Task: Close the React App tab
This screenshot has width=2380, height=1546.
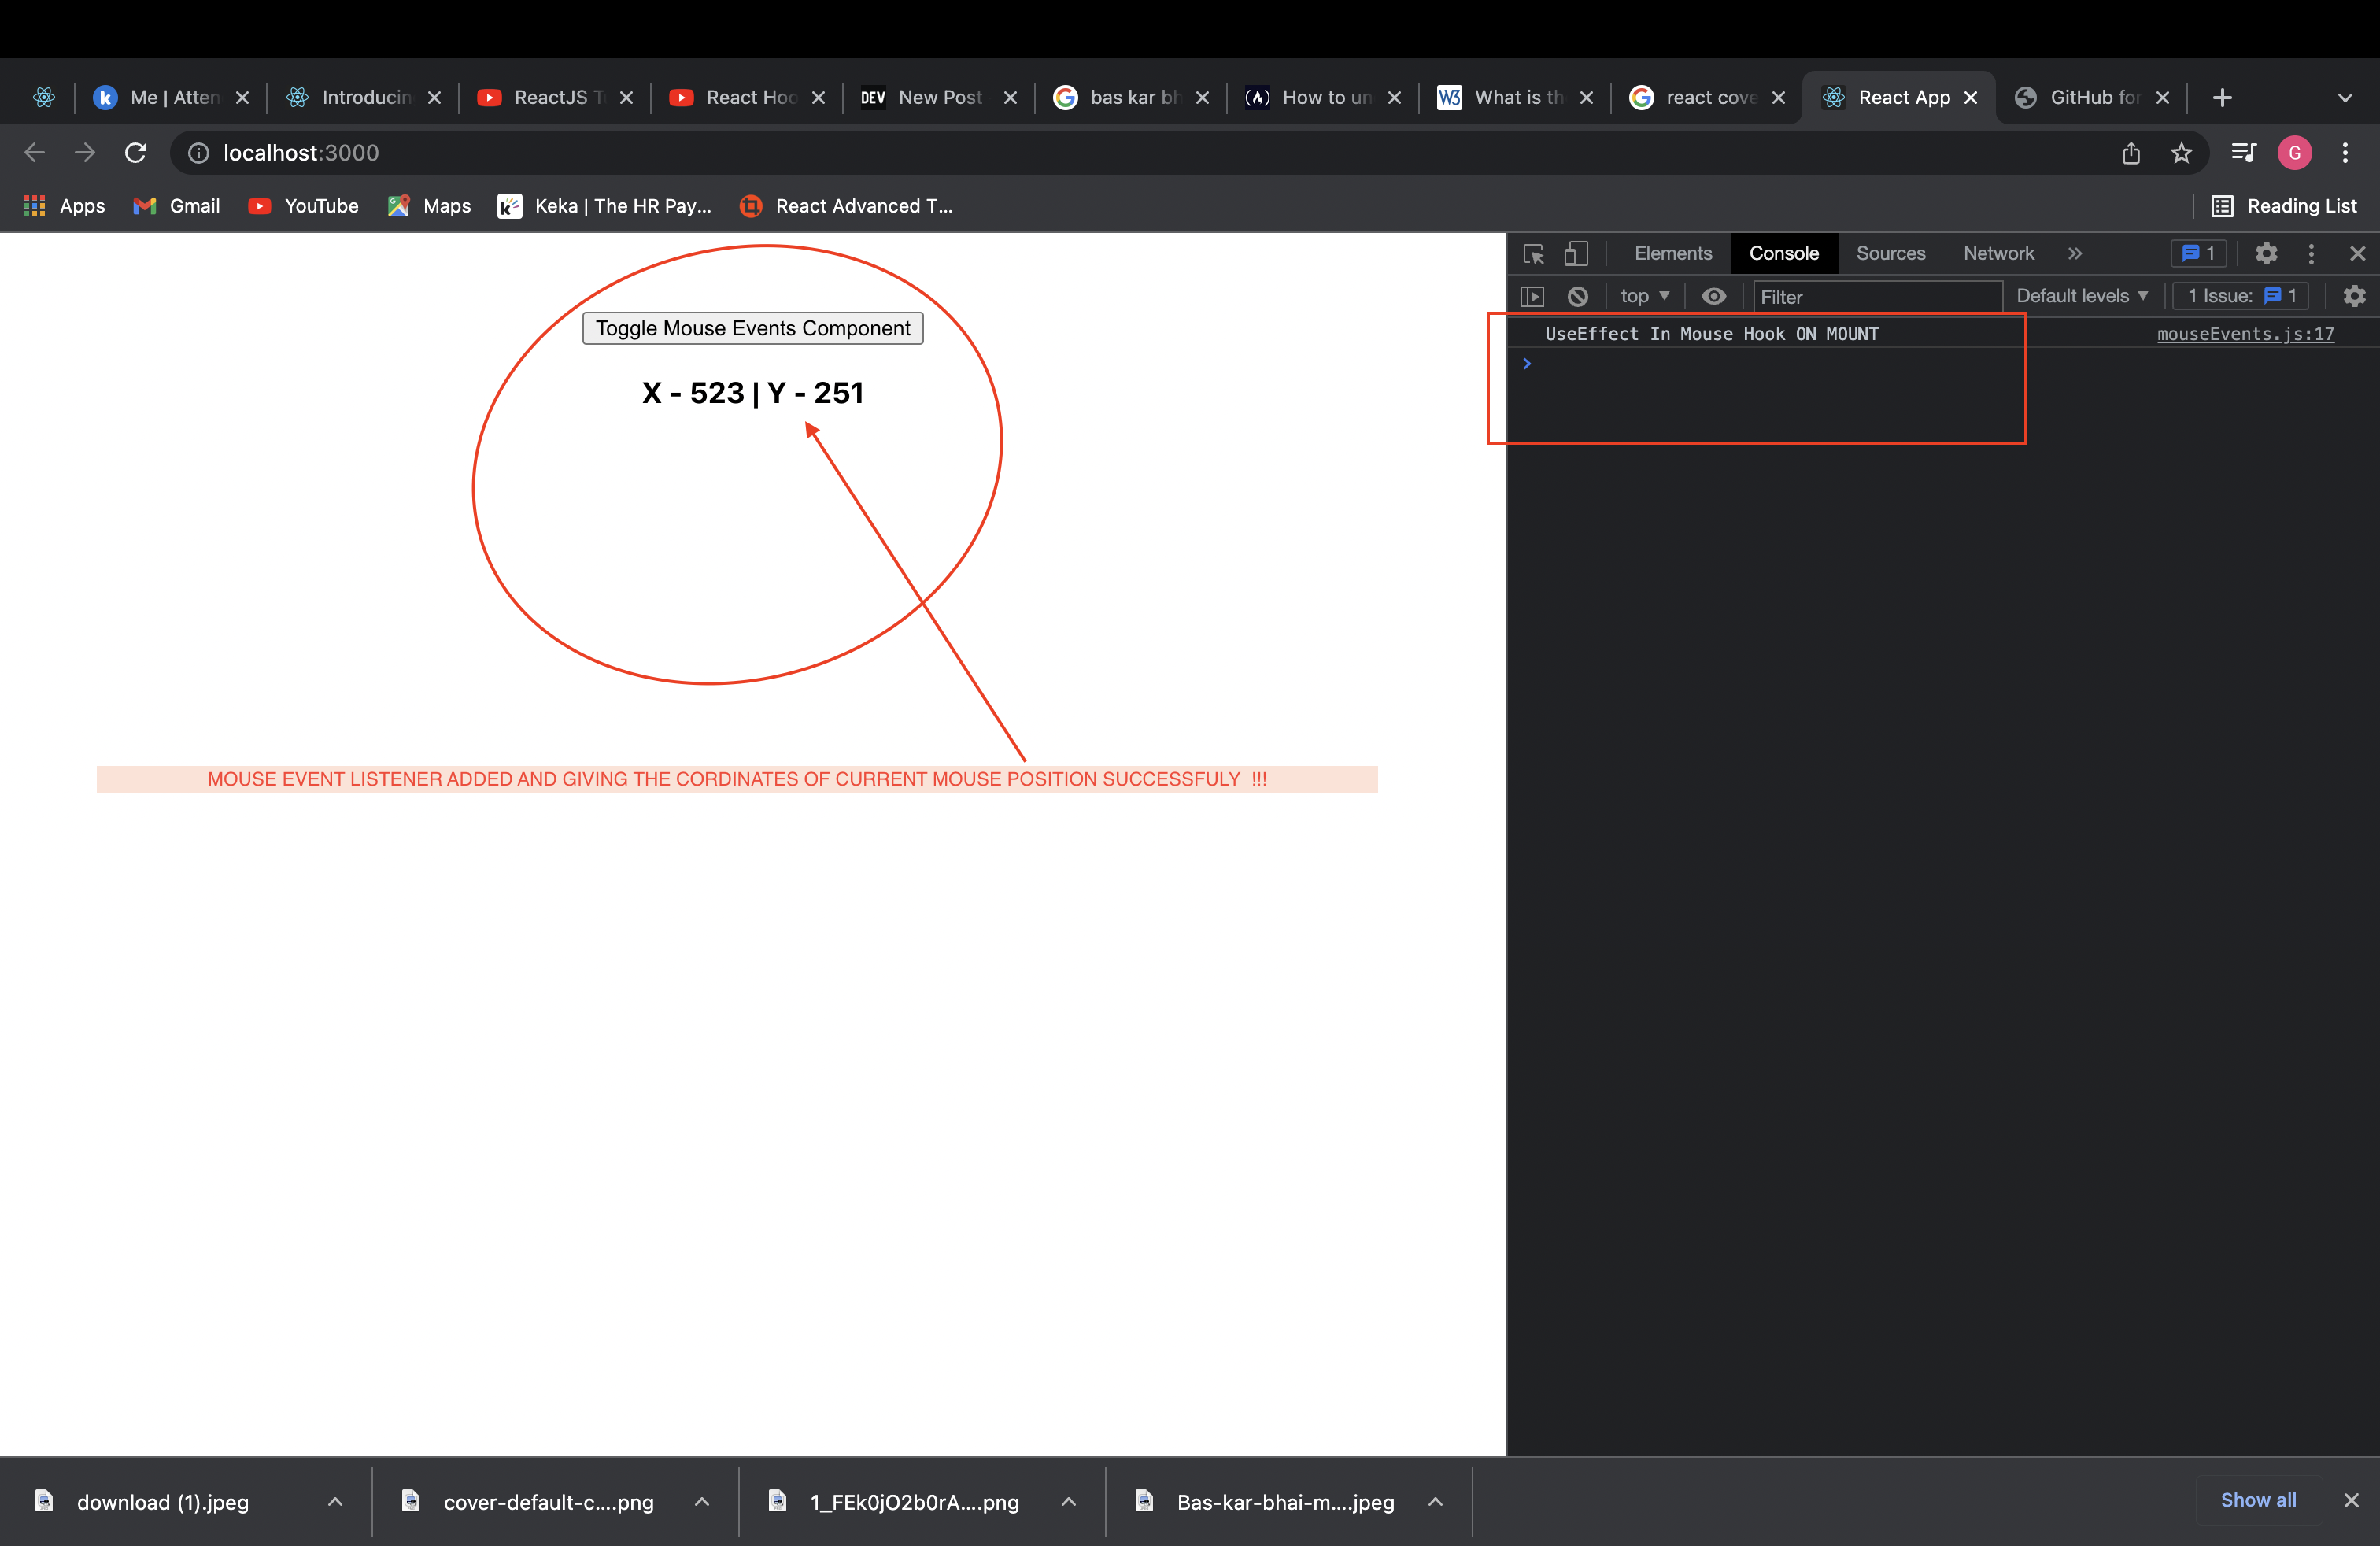Action: tap(1971, 97)
